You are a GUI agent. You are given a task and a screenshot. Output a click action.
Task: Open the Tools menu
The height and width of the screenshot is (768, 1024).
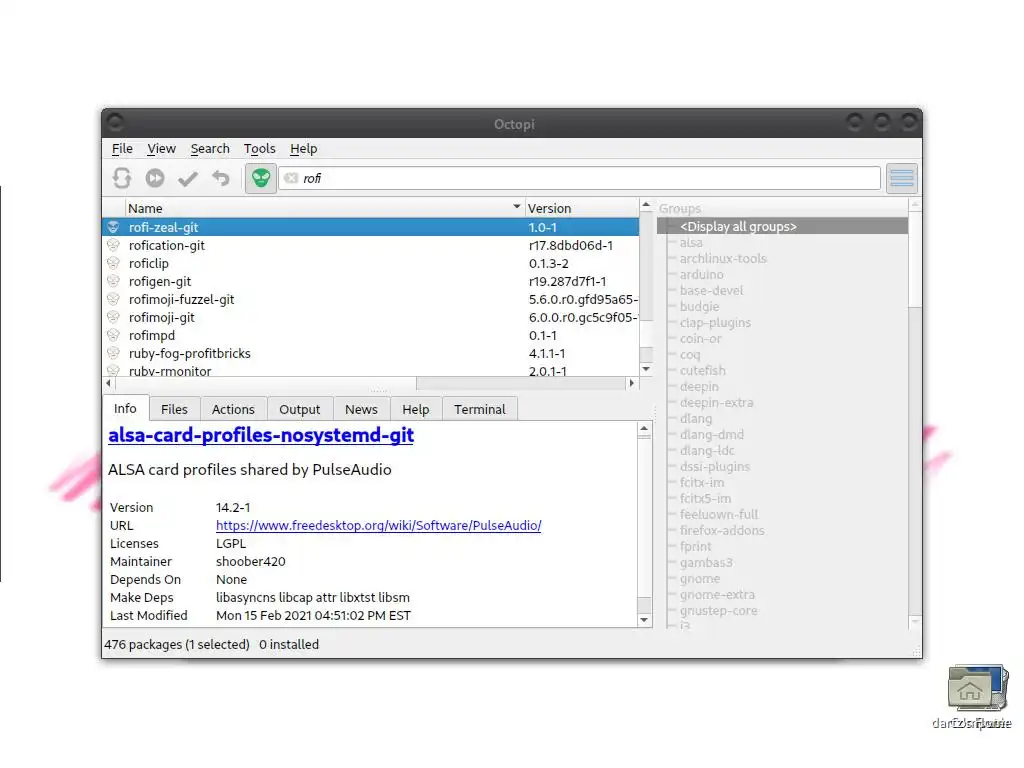click(x=260, y=149)
